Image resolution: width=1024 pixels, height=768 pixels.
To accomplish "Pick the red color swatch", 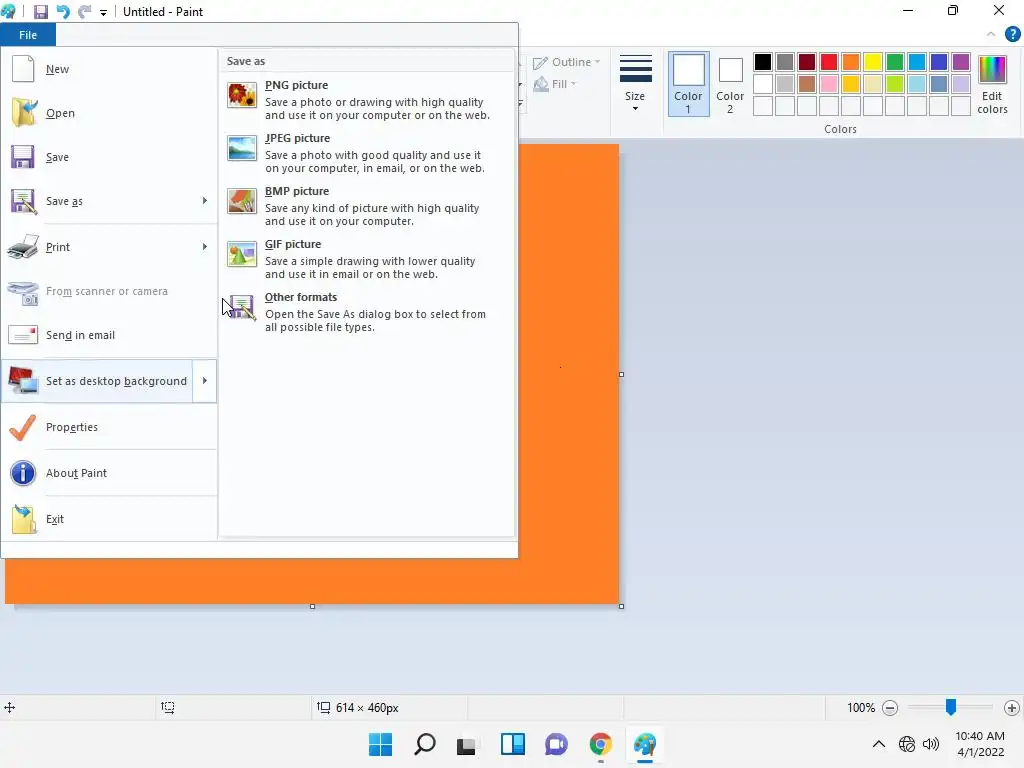I will coord(829,62).
